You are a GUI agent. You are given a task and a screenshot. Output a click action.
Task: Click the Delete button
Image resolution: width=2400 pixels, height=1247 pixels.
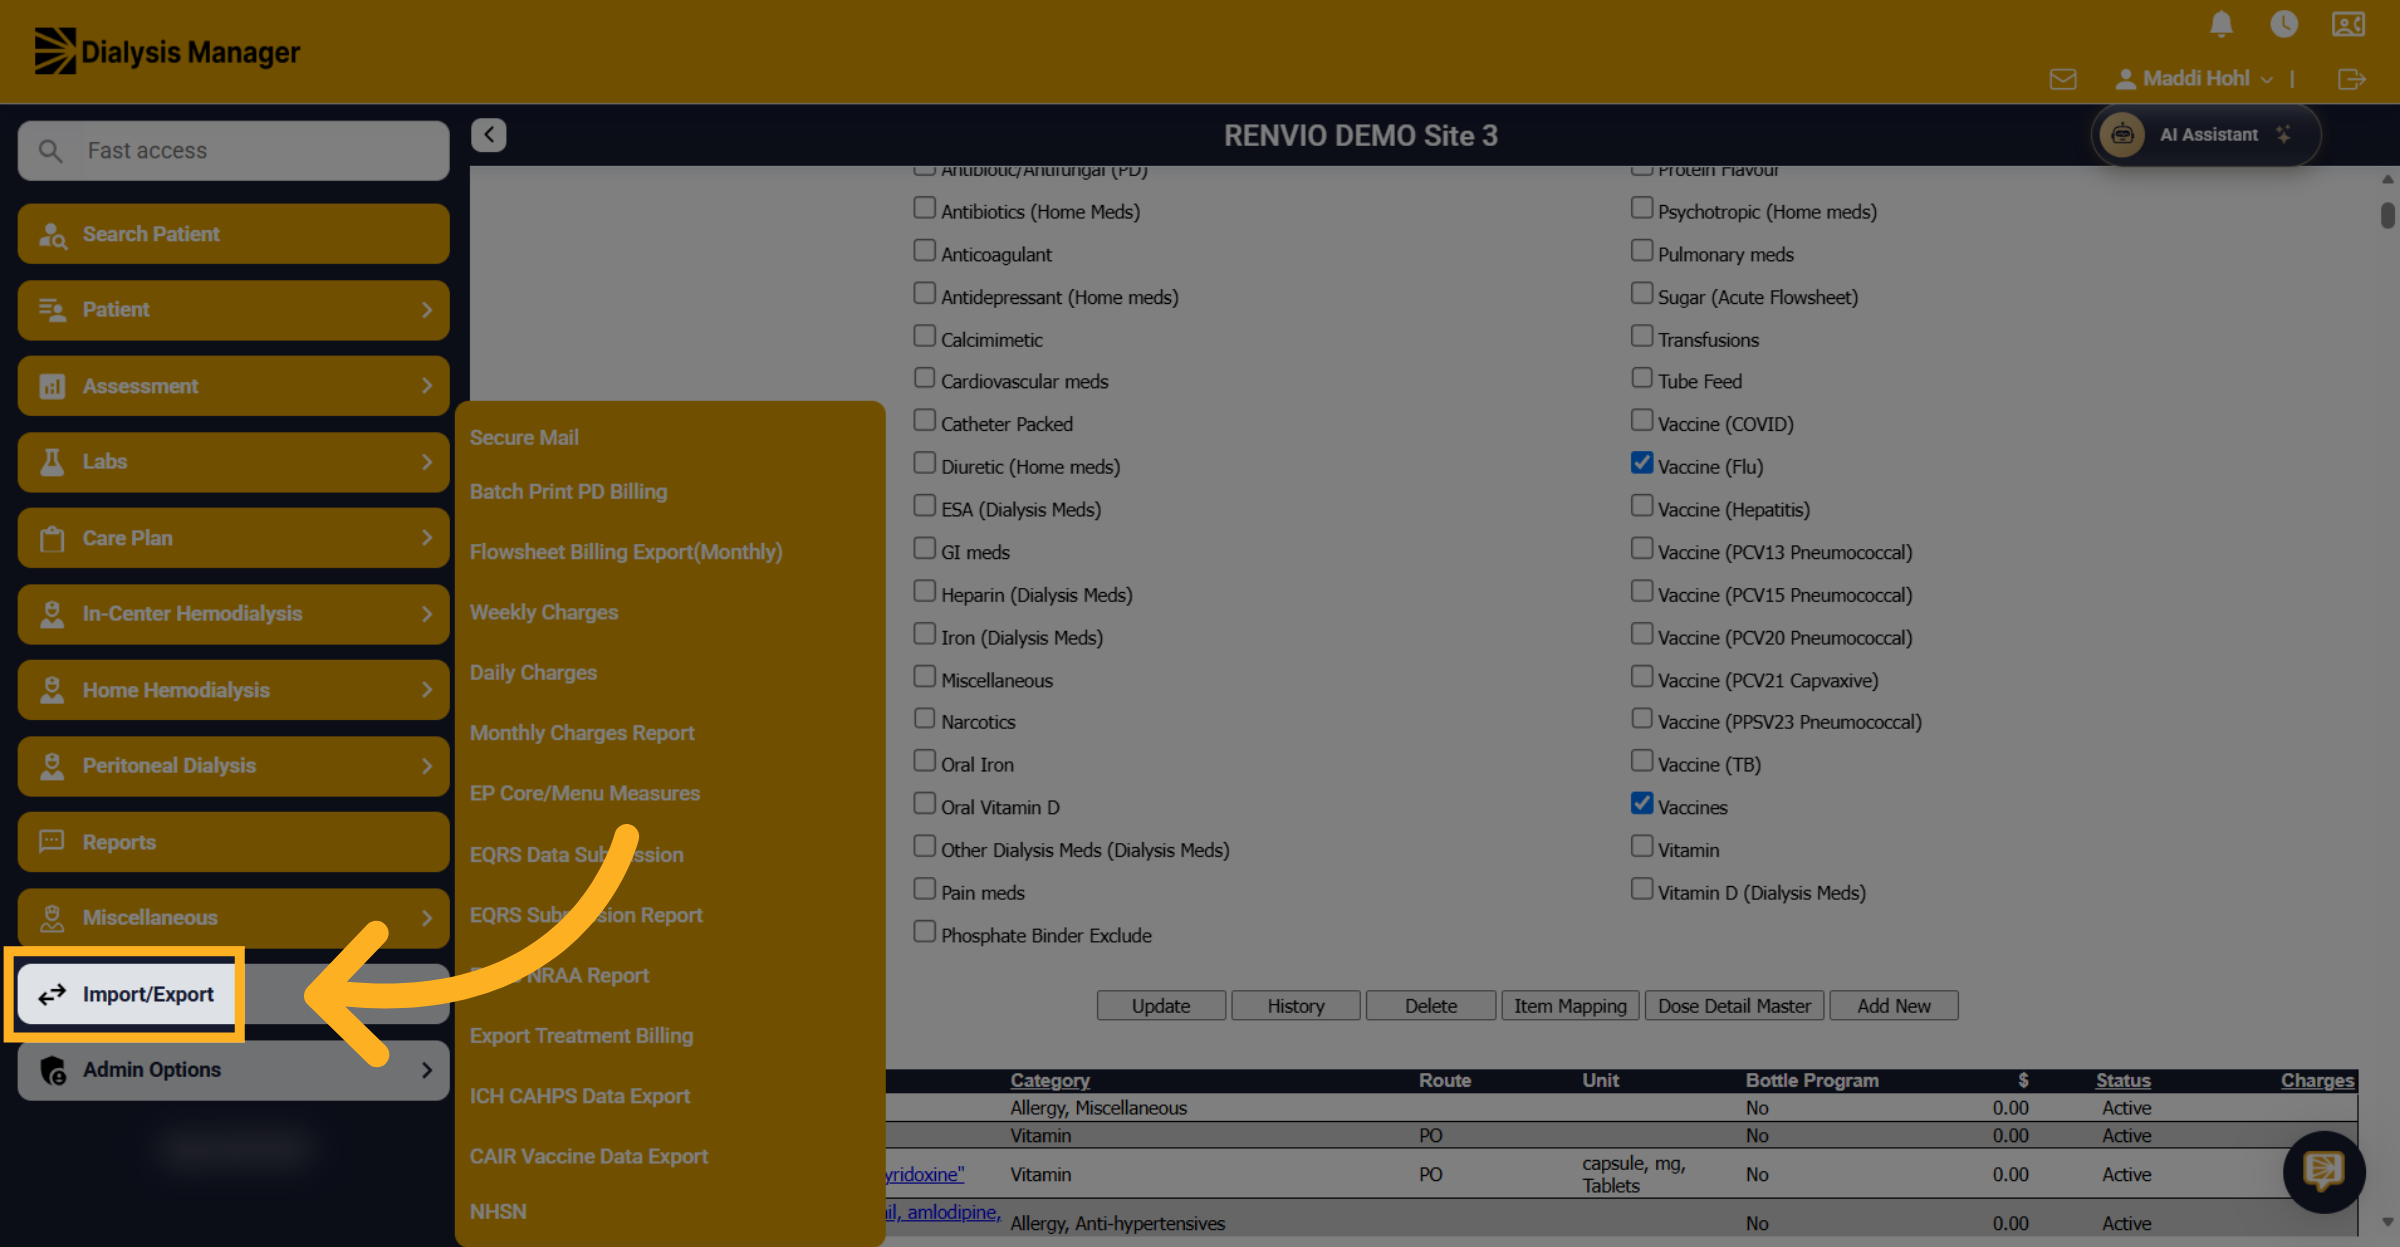[x=1431, y=1006]
